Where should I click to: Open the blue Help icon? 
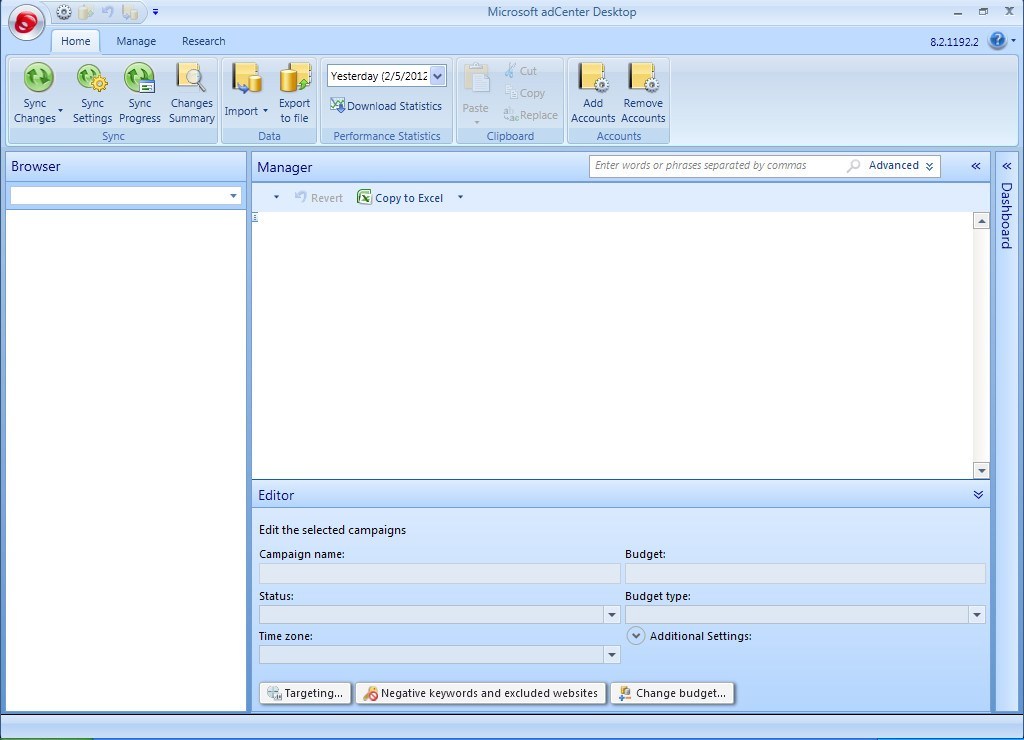click(997, 40)
